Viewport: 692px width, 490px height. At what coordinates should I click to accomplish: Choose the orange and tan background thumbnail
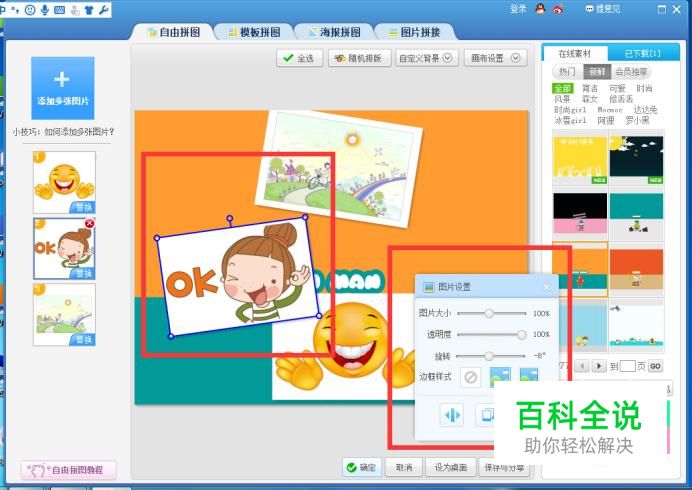point(636,270)
